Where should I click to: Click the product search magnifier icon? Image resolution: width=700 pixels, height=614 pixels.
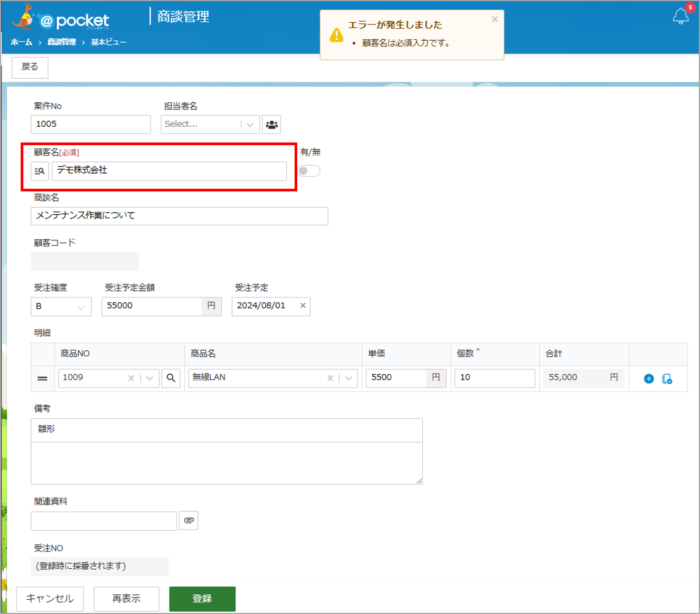pos(171,378)
